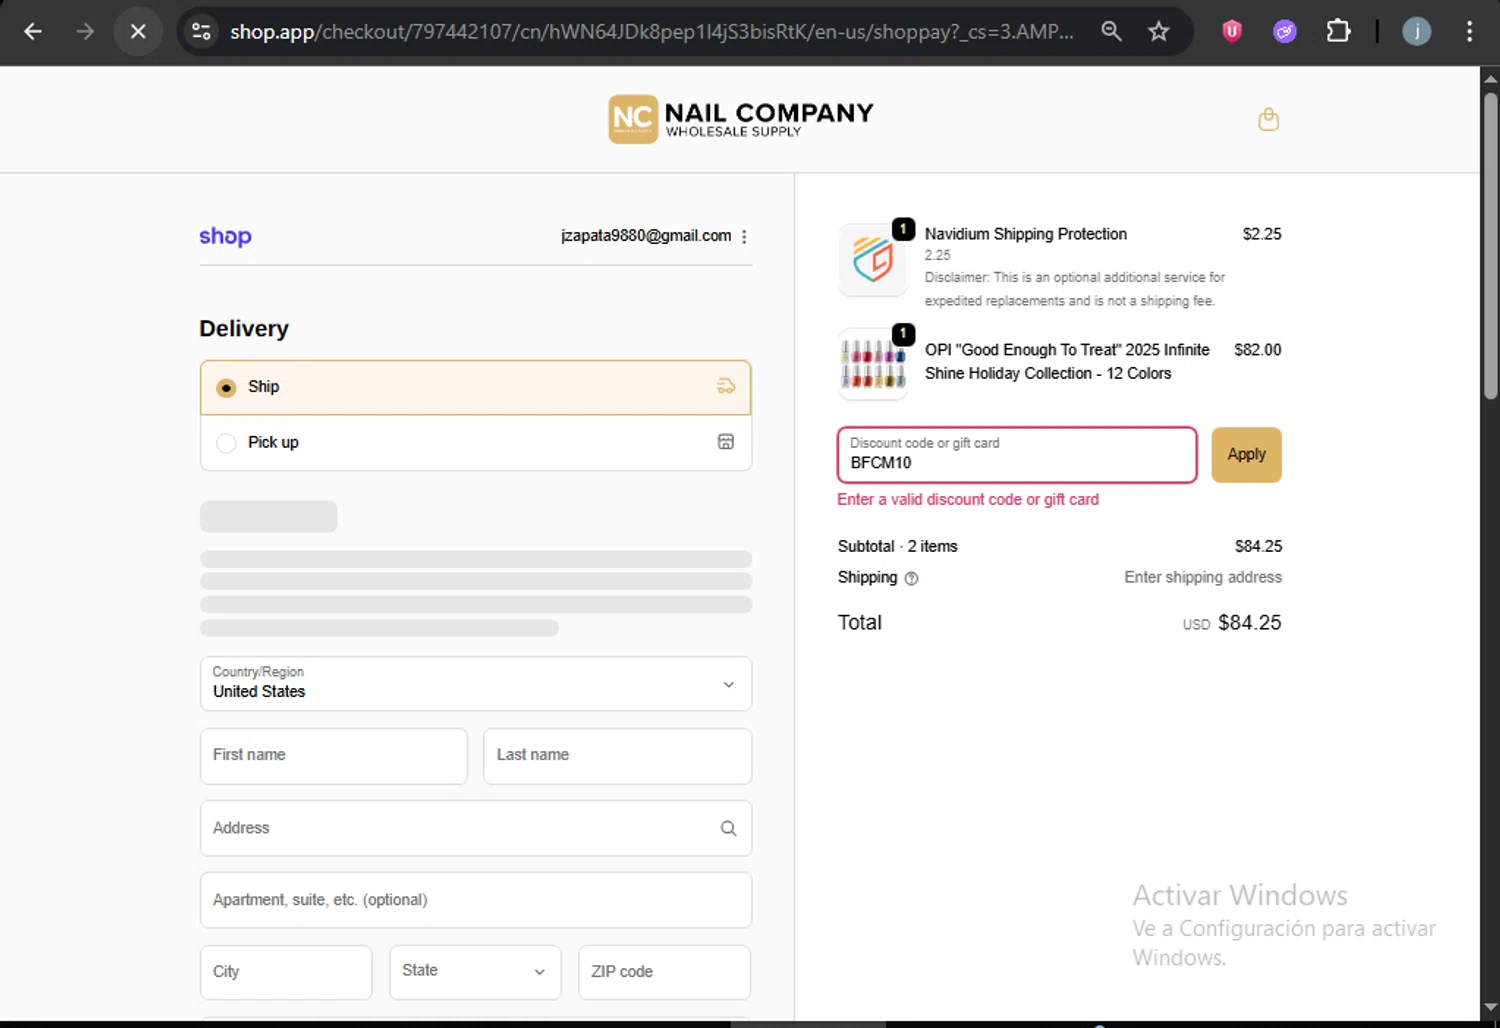Focus the First name field

pyautogui.click(x=334, y=755)
